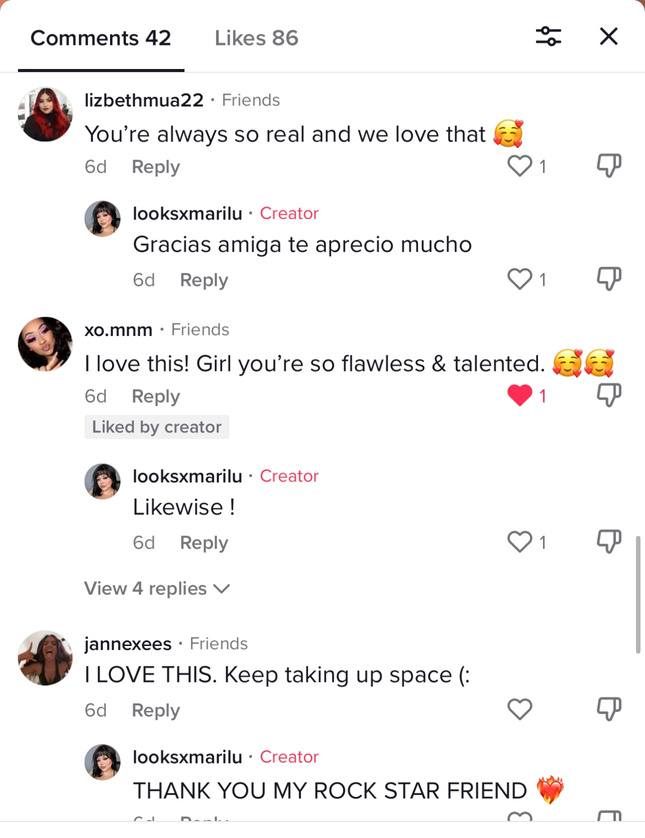645x838 pixels.
Task: Select the Comments 42 tab
Action: pyautogui.click(x=101, y=38)
